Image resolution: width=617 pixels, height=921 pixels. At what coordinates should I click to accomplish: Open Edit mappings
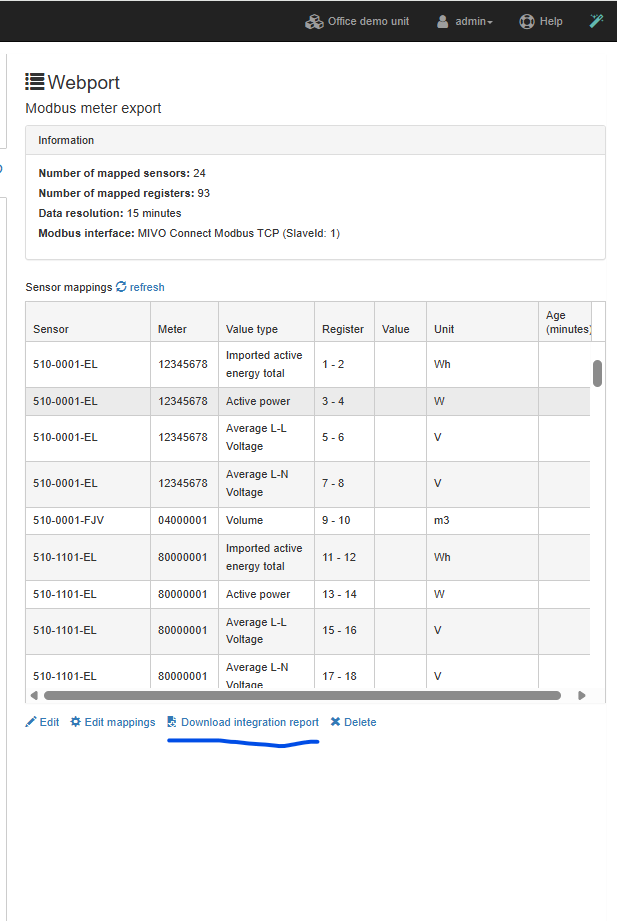coord(113,722)
